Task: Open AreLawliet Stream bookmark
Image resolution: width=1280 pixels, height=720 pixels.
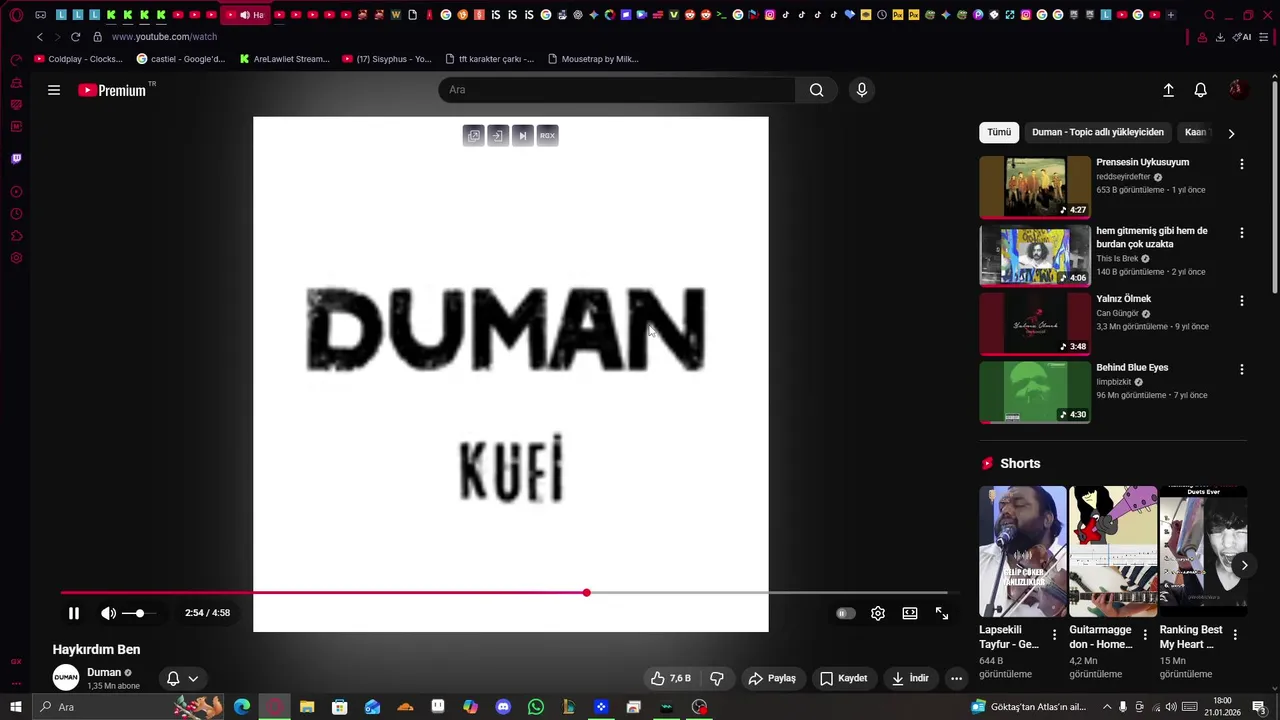Action: pyautogui.click(x=284, y=59)
